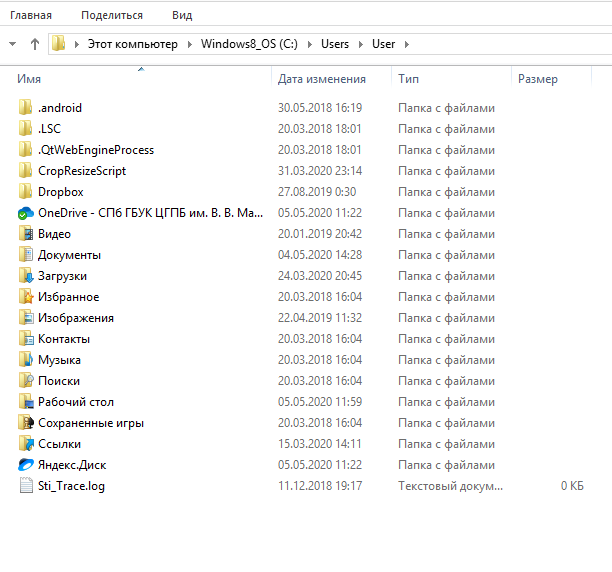Viewport: 612px width, 572px height.
Task: Select the .android folder name
Action: click(60, 108)
